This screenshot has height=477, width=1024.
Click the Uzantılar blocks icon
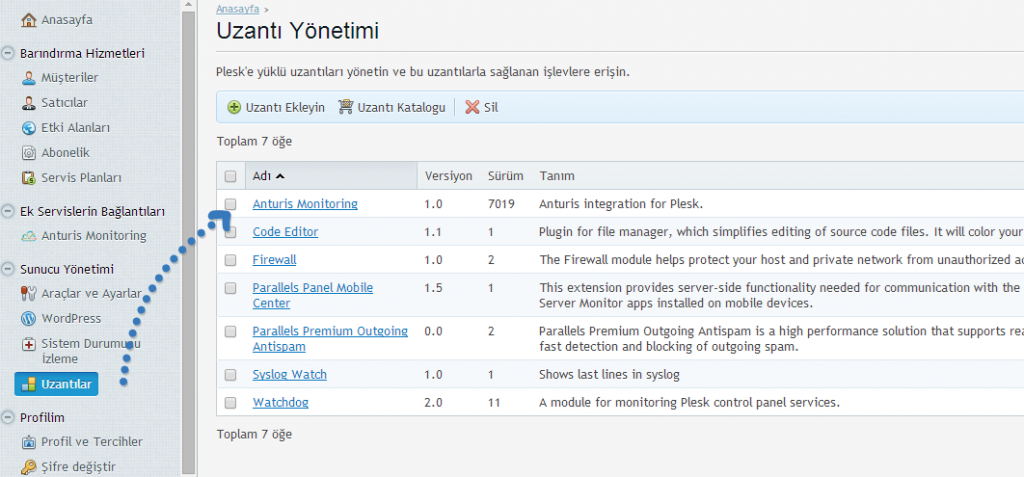28,384
